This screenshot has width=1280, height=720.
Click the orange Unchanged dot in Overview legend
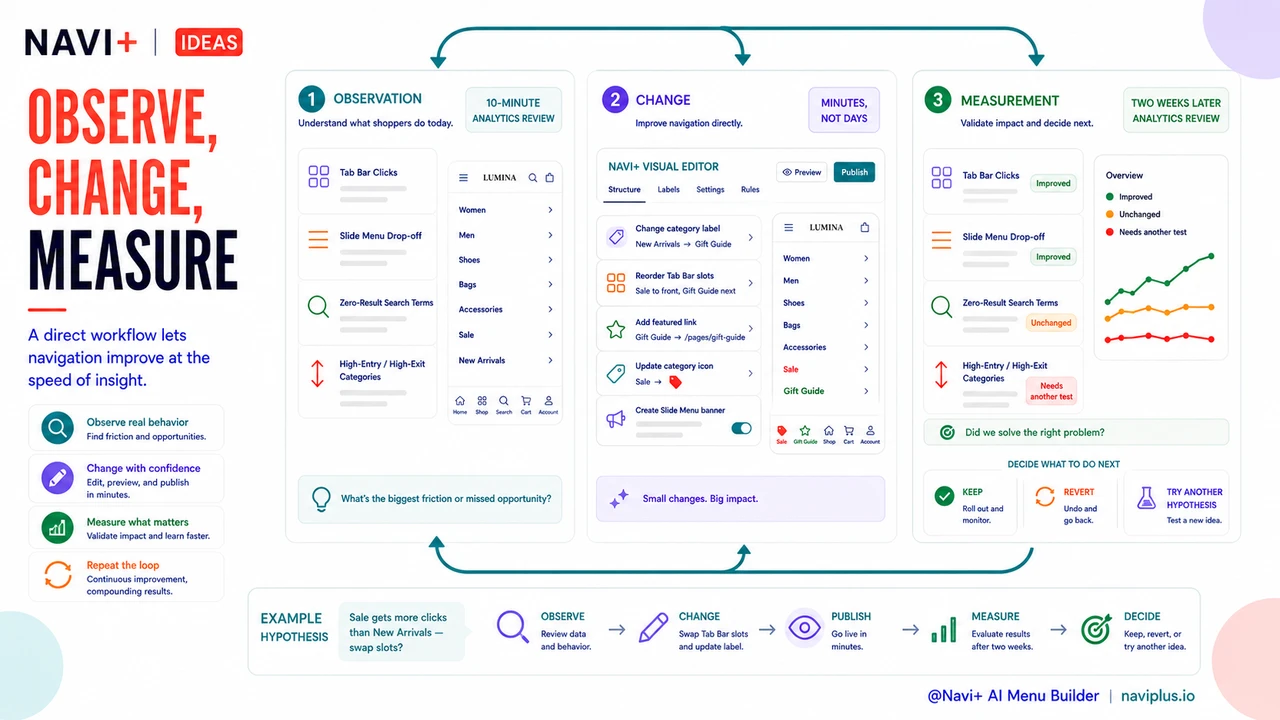1110,214
